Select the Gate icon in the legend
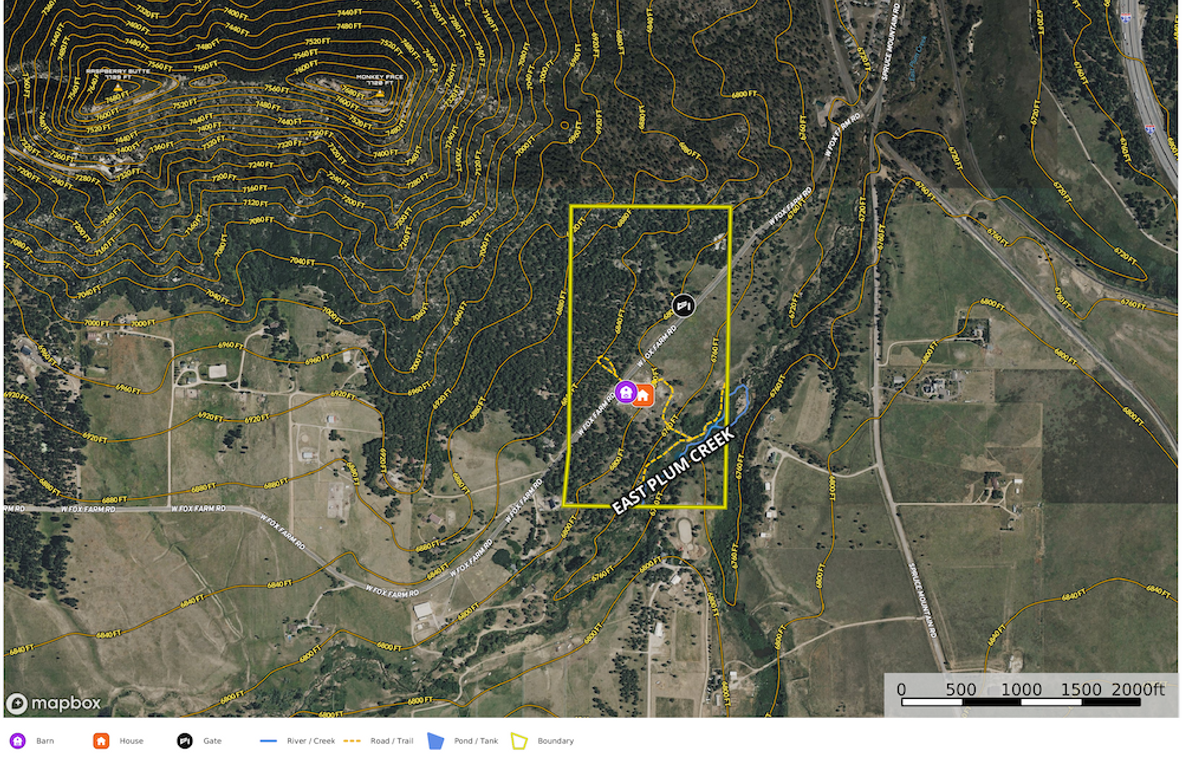1182x772 pixels. 183,741
